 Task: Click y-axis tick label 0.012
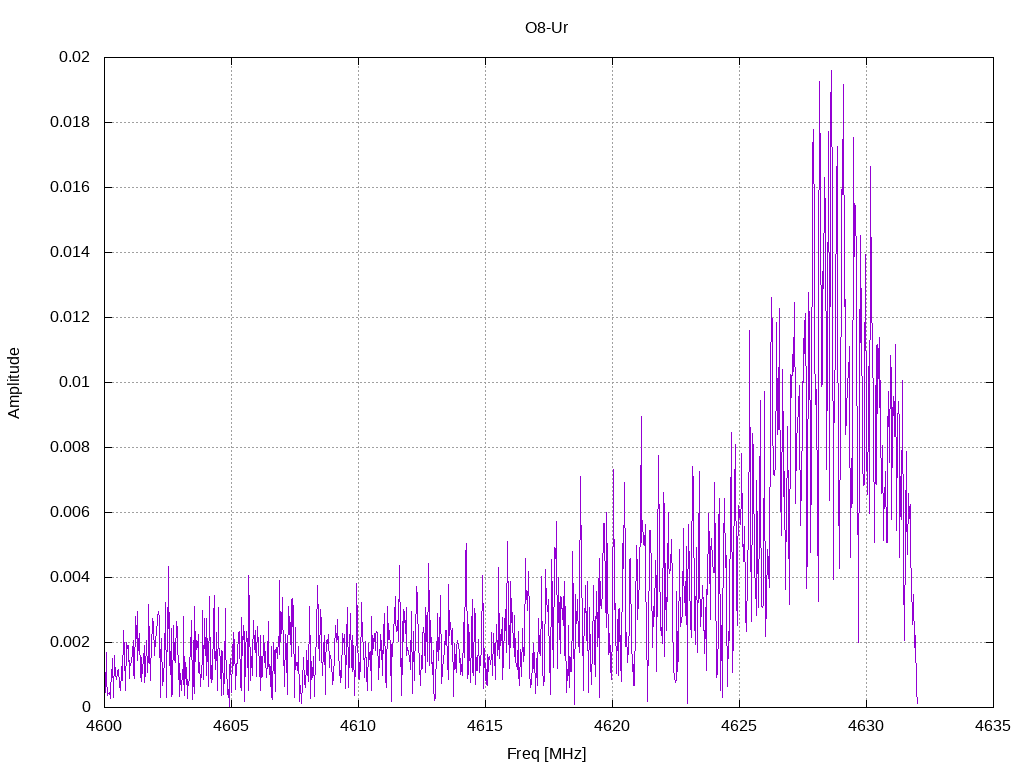click(70, 317)
